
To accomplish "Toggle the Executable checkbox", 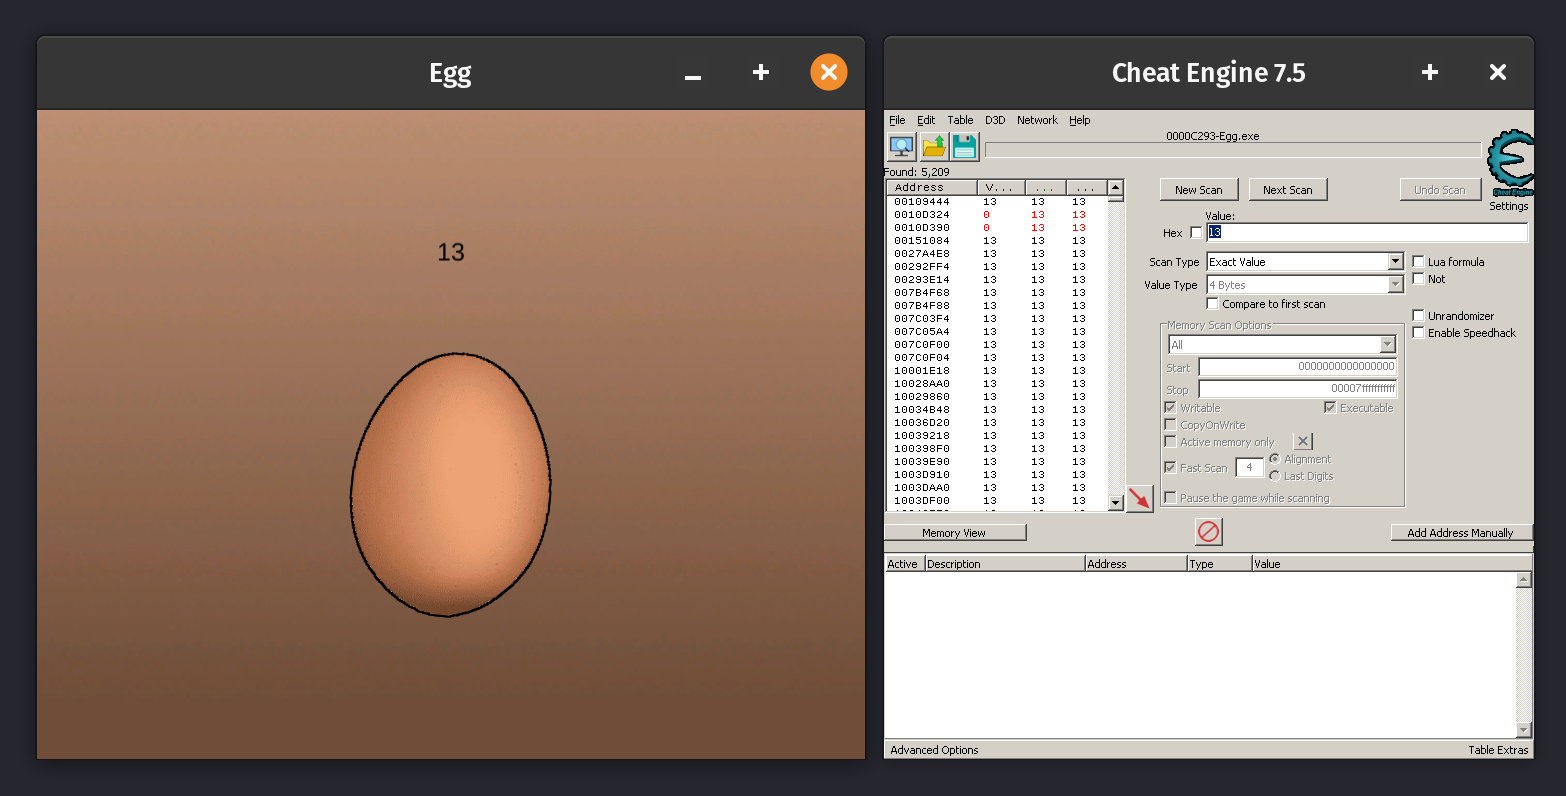I will [1330, 408].
